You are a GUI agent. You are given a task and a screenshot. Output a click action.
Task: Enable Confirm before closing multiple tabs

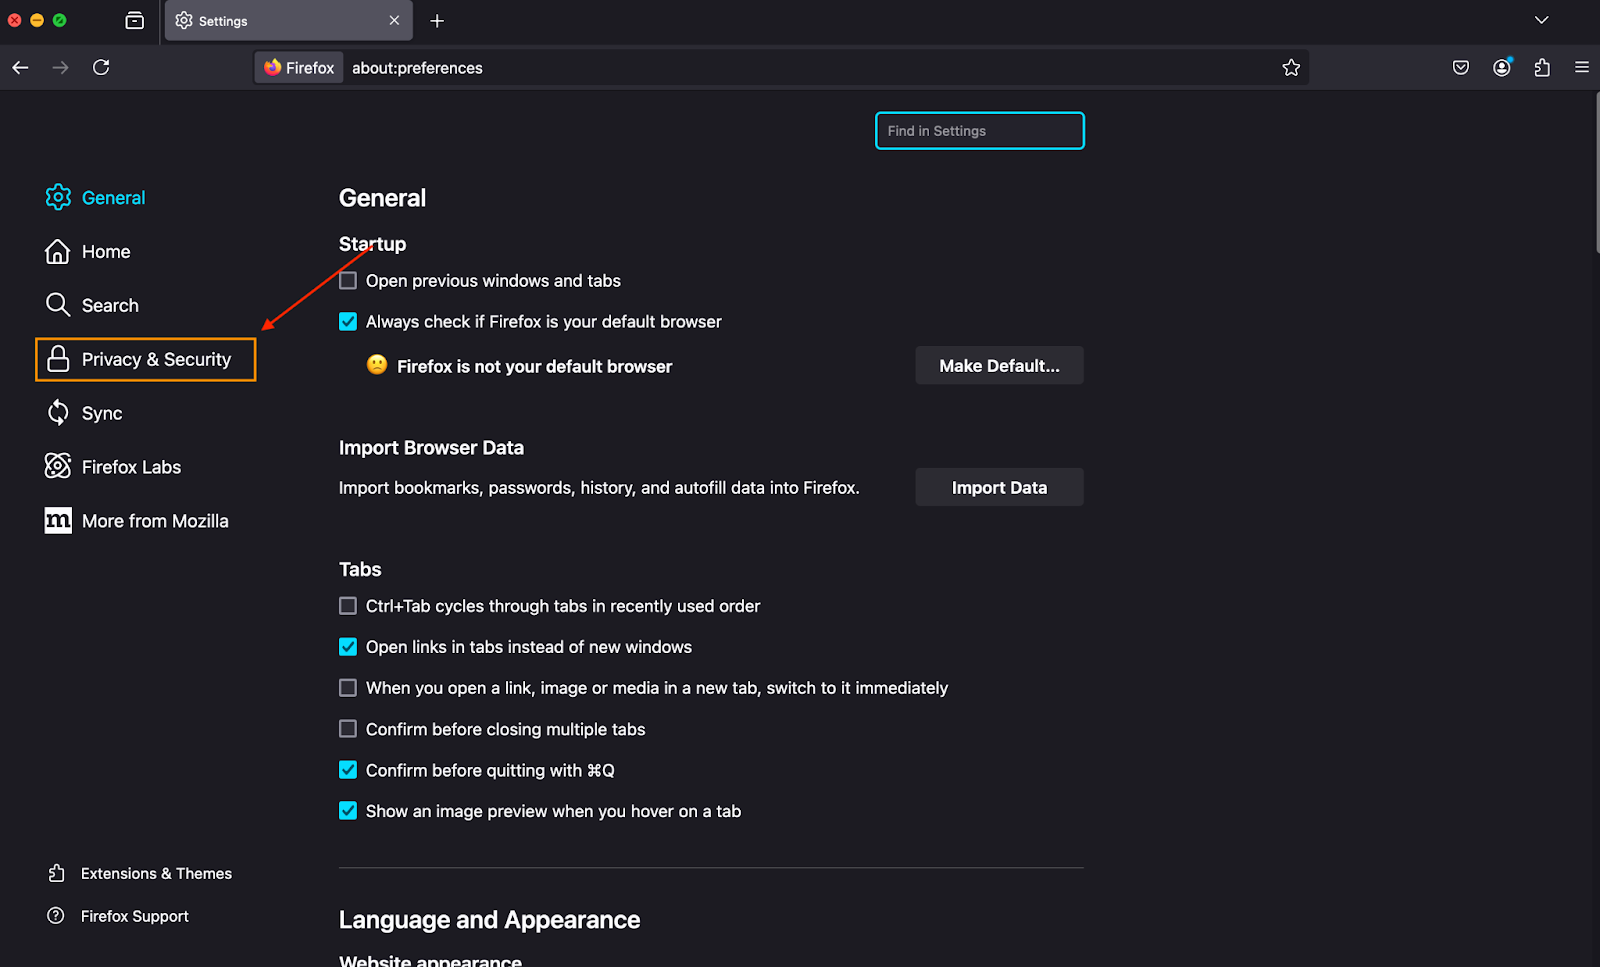(348, 729)
